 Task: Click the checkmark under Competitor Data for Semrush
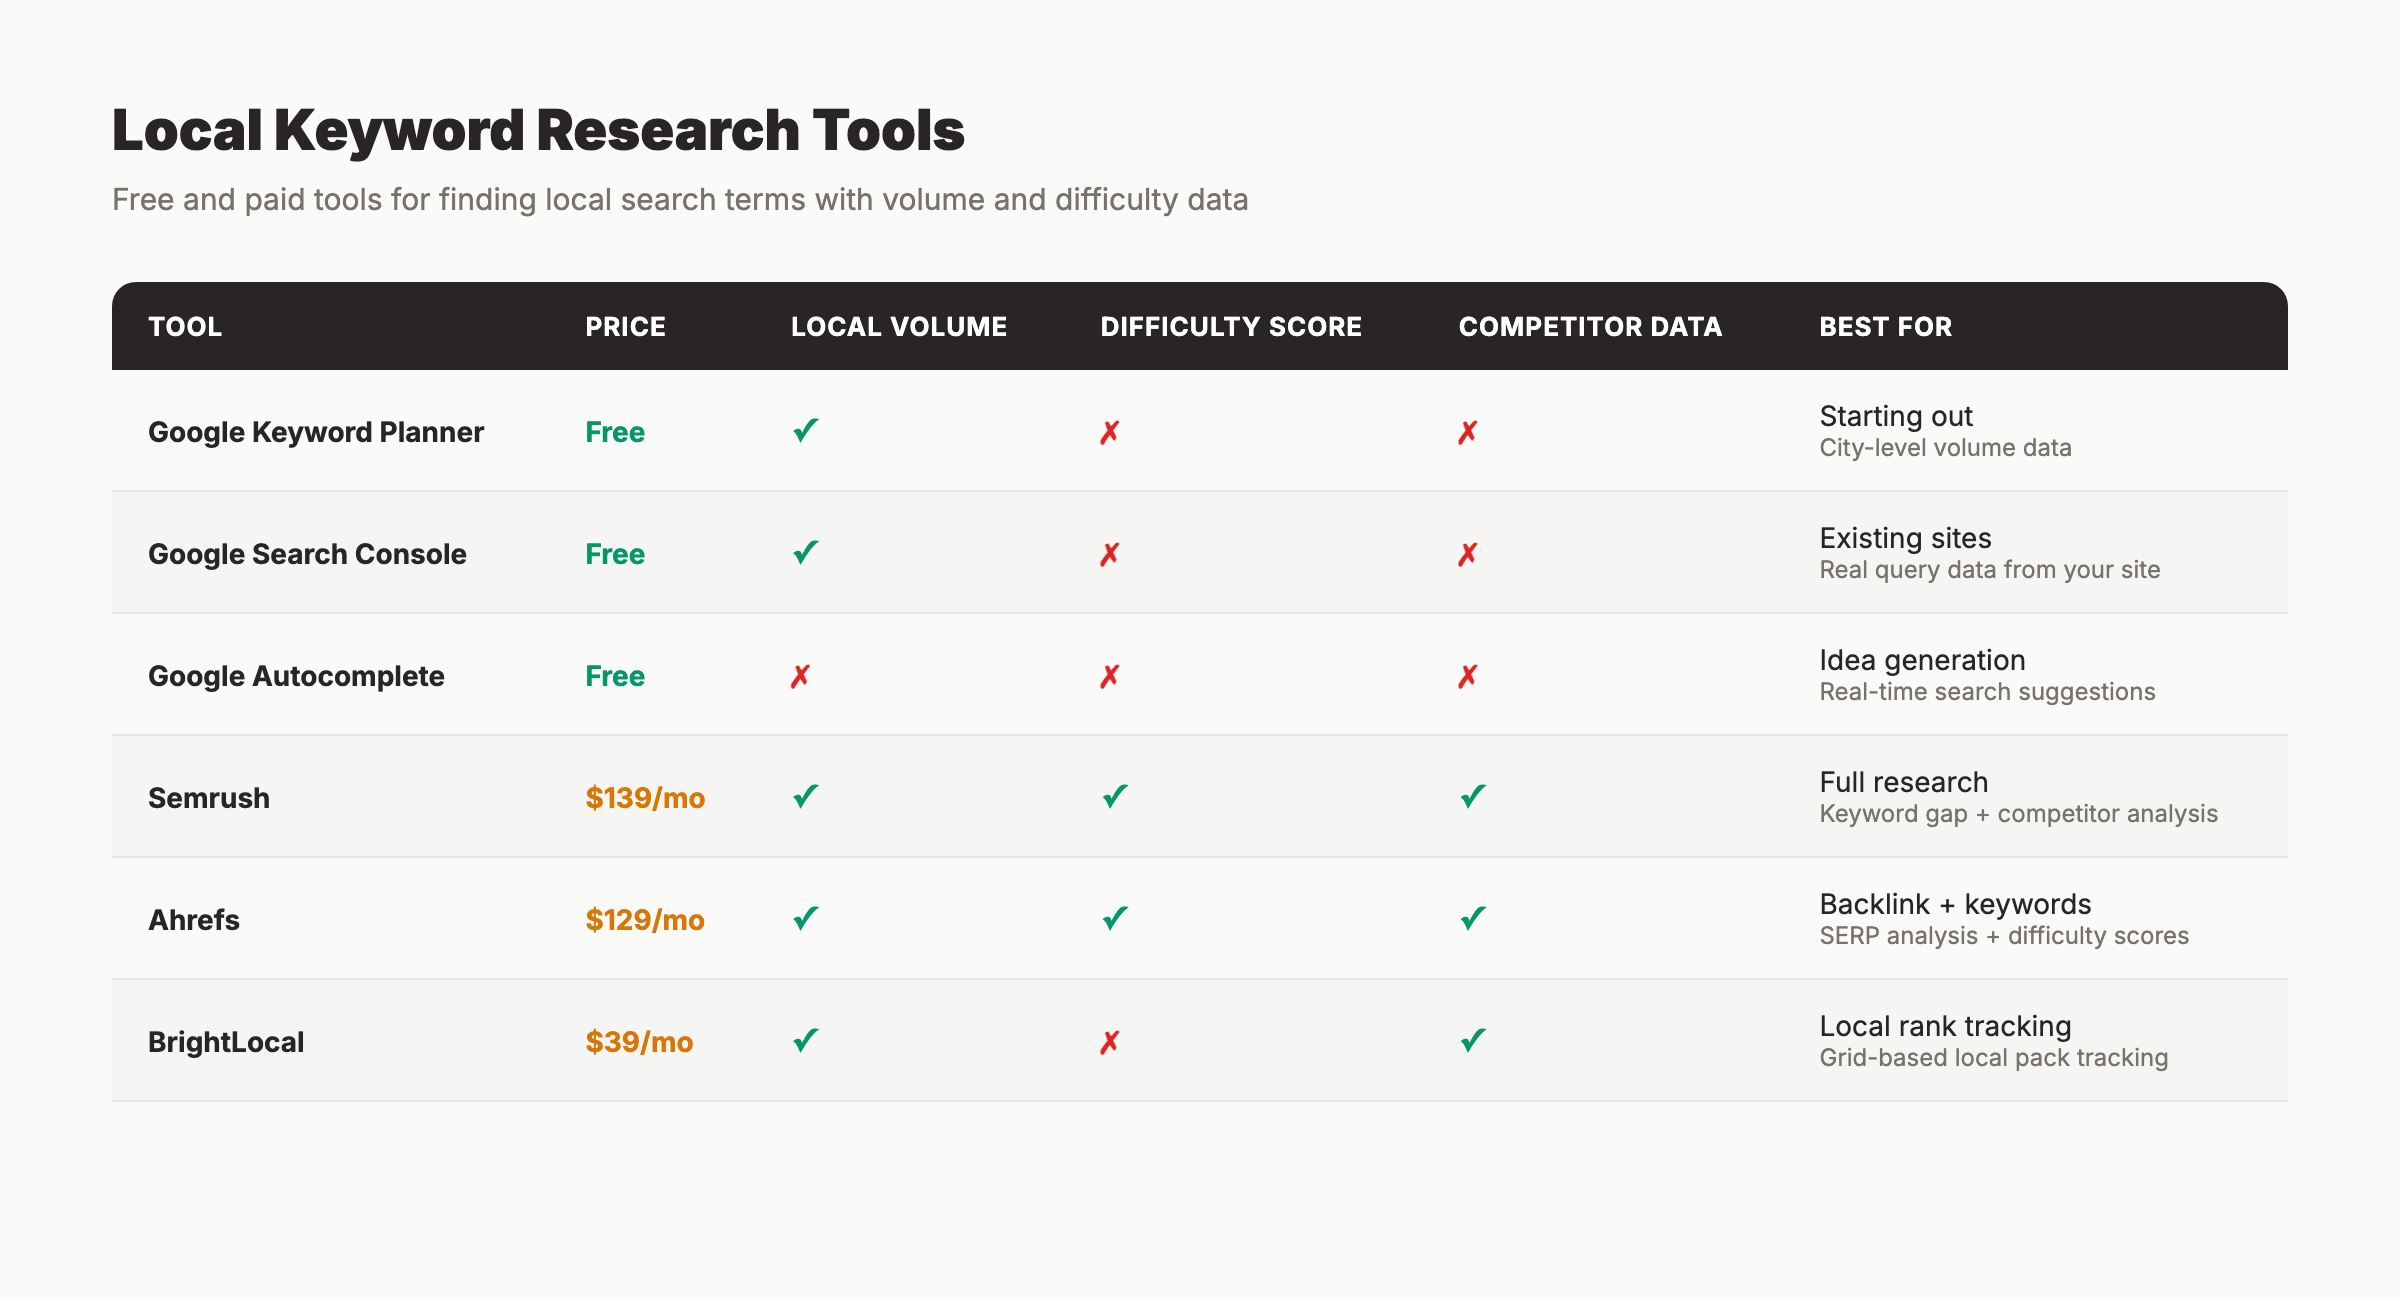pos(1470,796)
